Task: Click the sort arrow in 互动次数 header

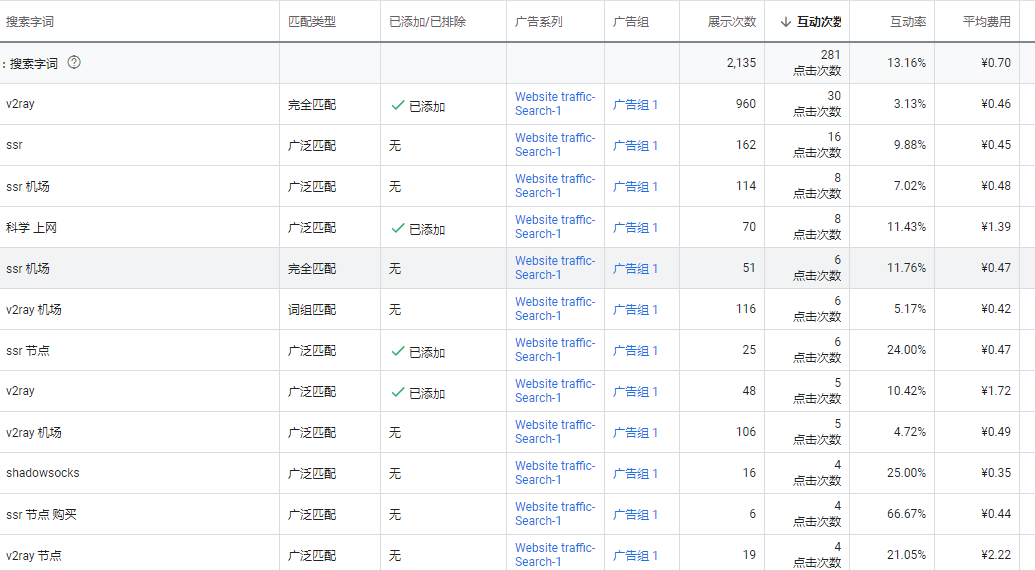Action: (785, 22)
